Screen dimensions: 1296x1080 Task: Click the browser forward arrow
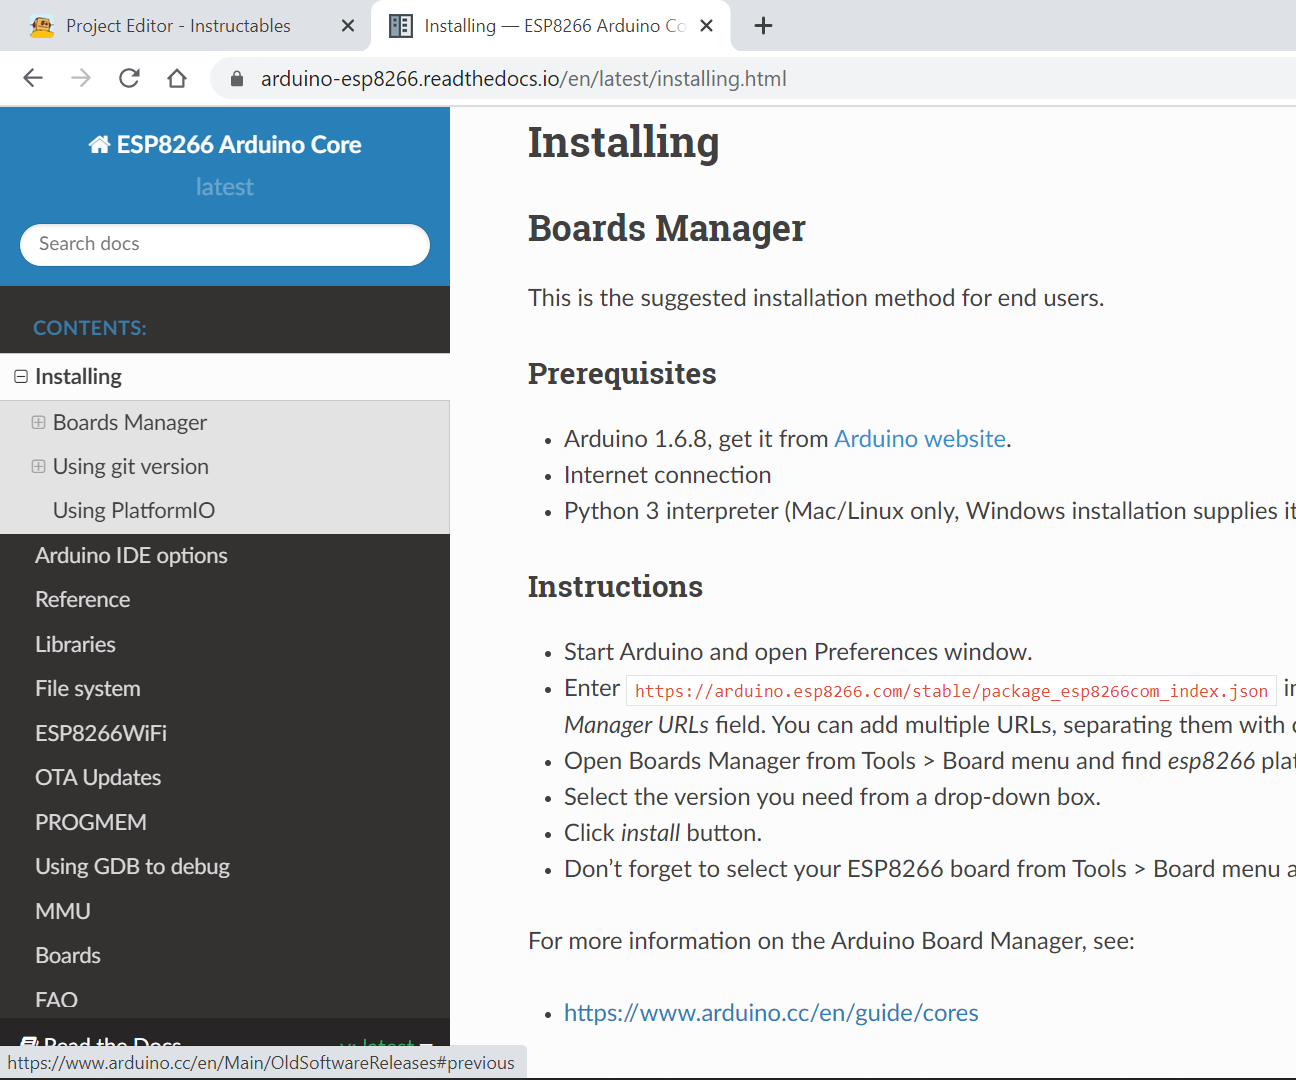pos(81,78)
